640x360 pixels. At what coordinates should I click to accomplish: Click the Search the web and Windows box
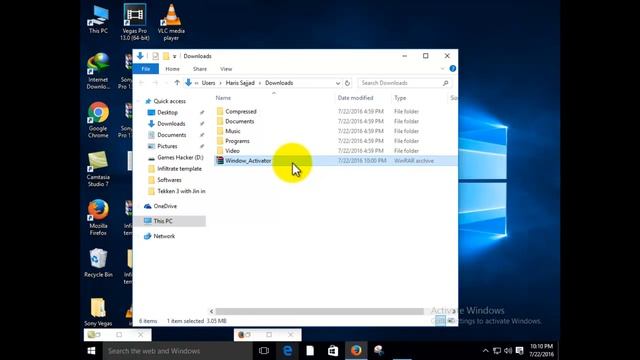coord(177,351)
